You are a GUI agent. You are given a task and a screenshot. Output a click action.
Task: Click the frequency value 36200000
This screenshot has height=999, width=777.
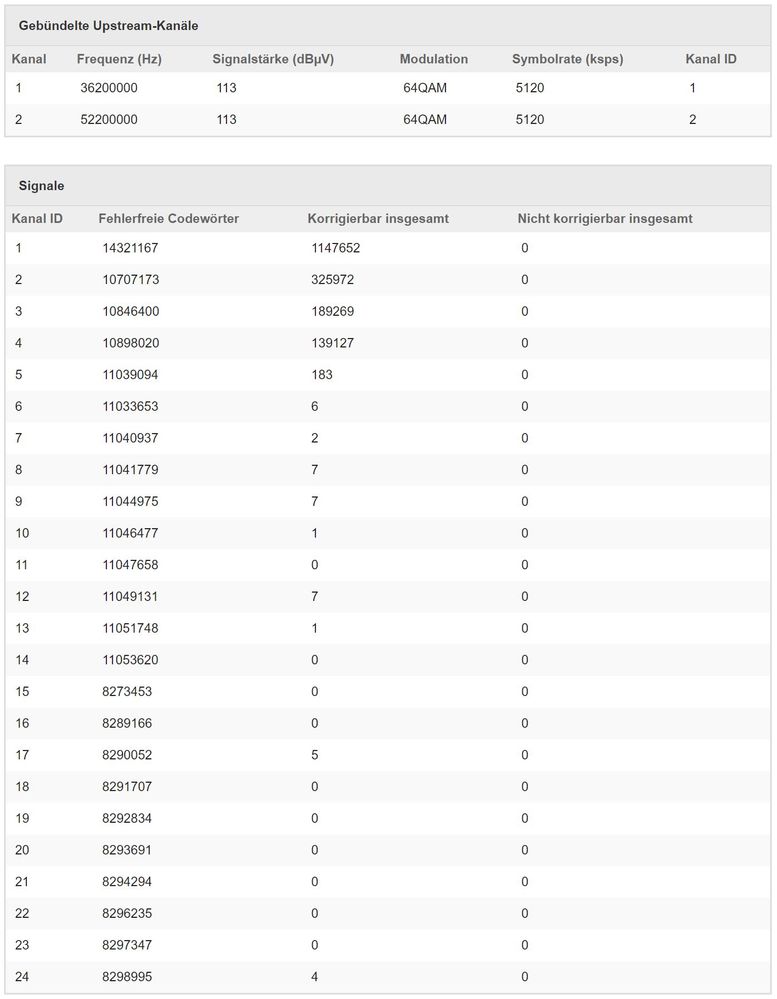tap(109, 88)
